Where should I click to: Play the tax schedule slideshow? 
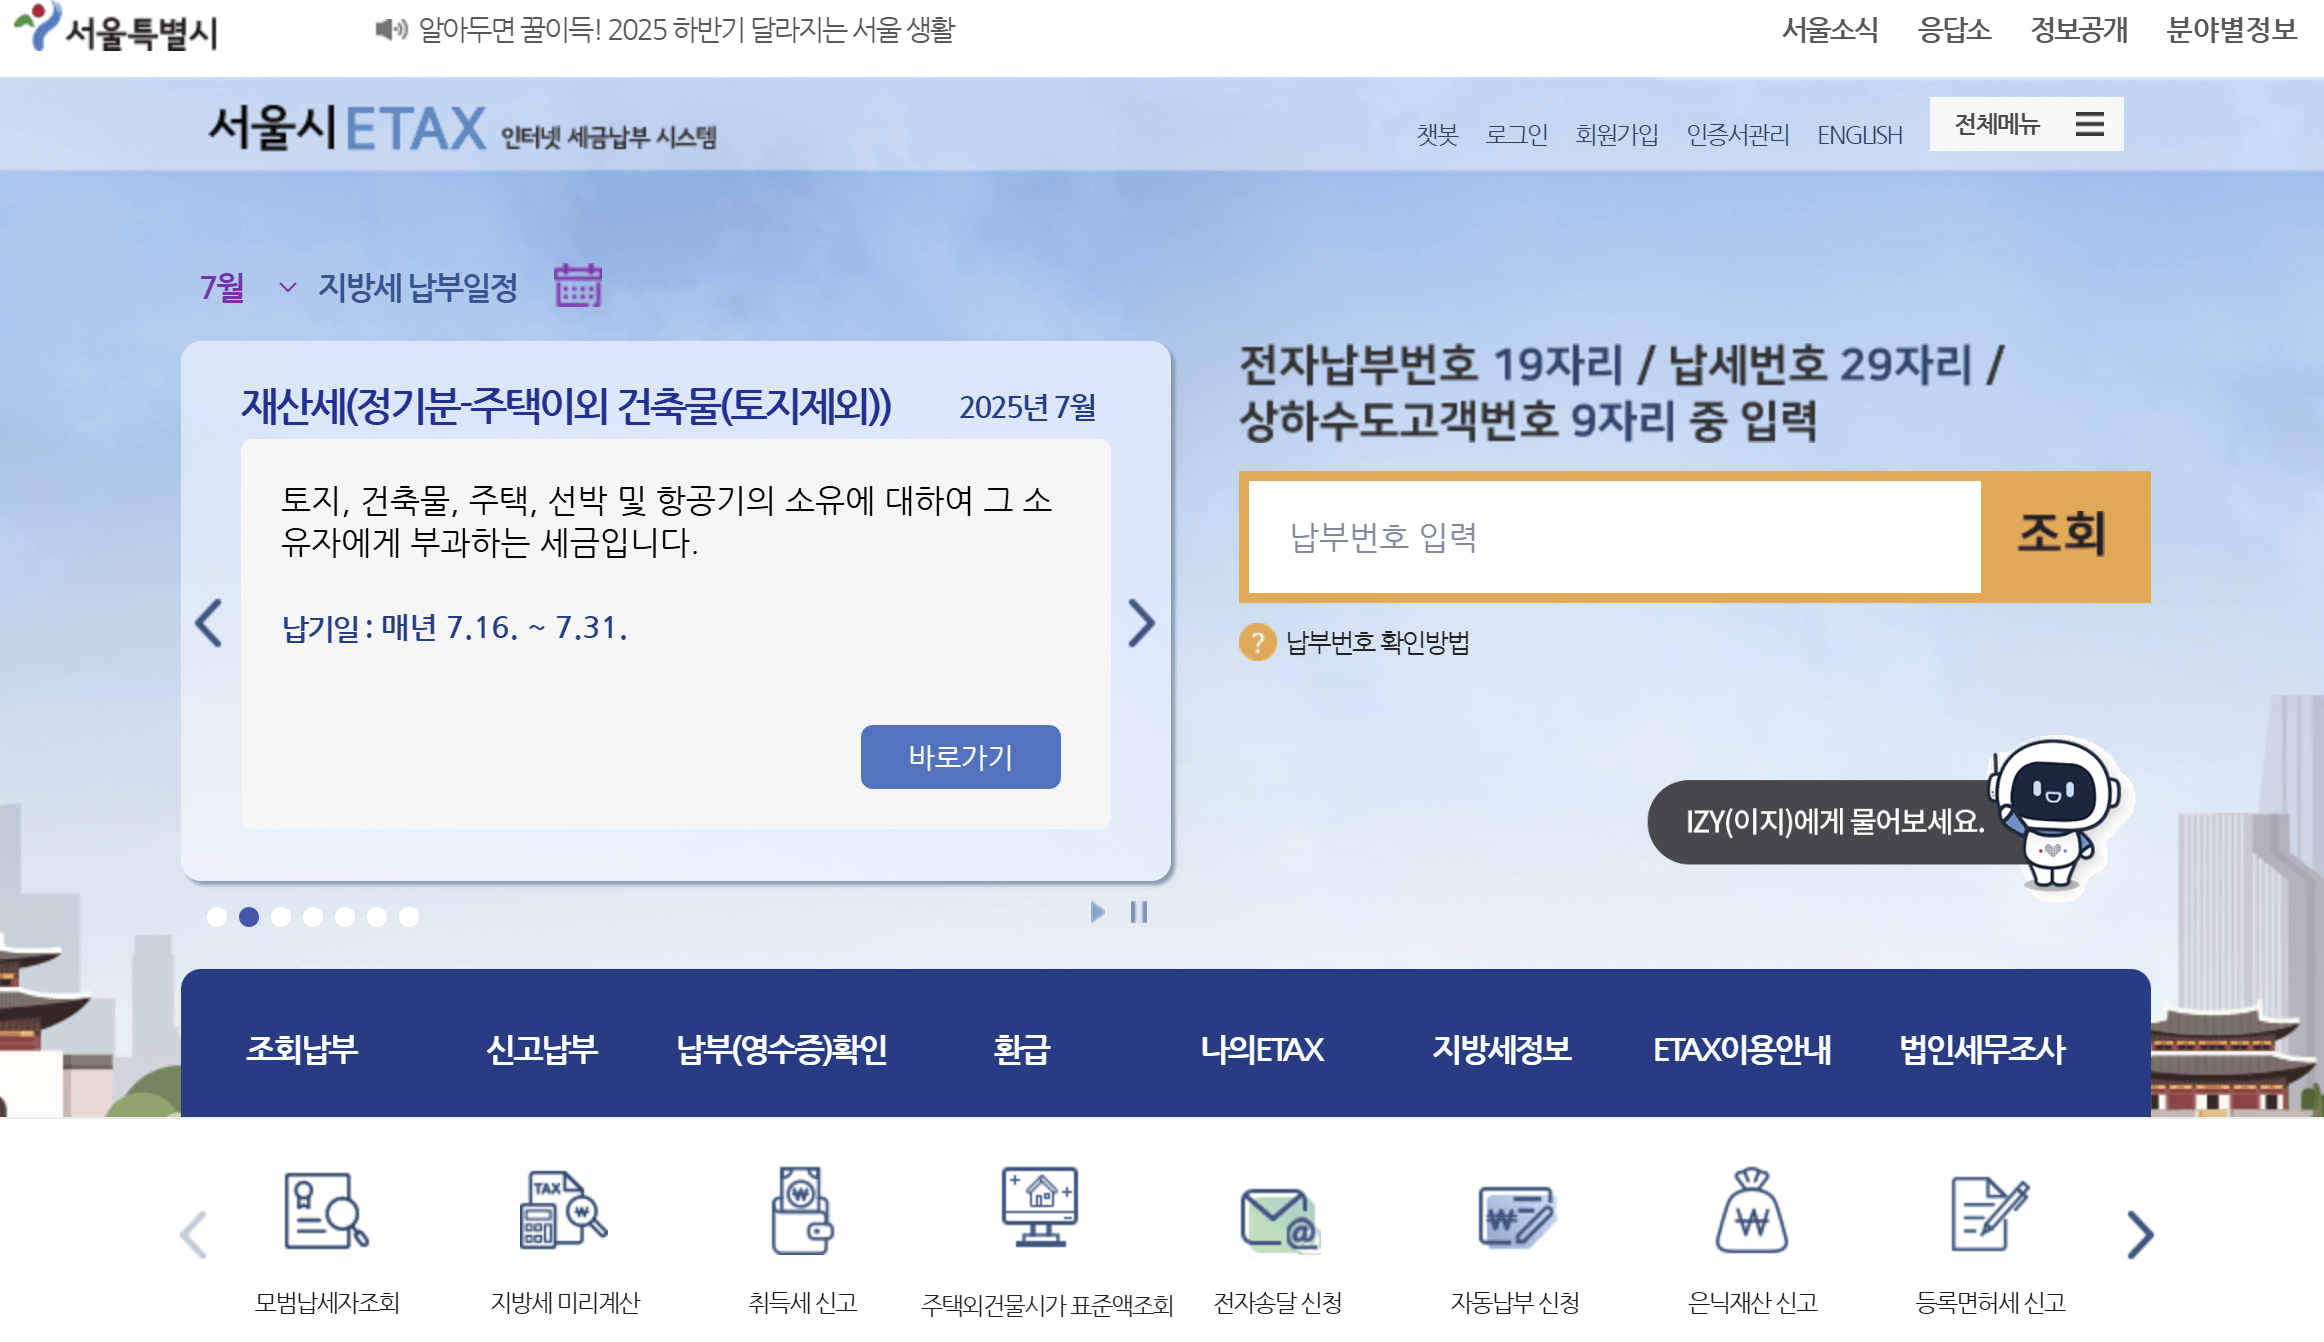point(1097,912)
